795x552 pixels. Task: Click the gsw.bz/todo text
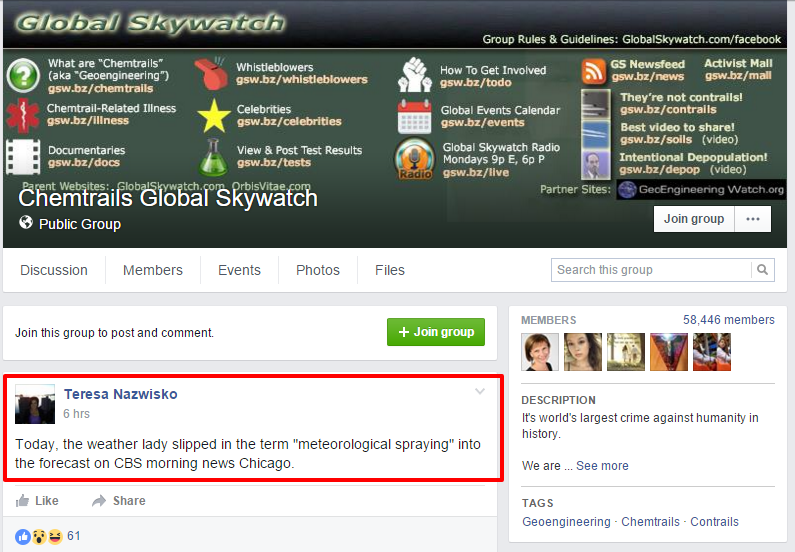coord(476,83)
